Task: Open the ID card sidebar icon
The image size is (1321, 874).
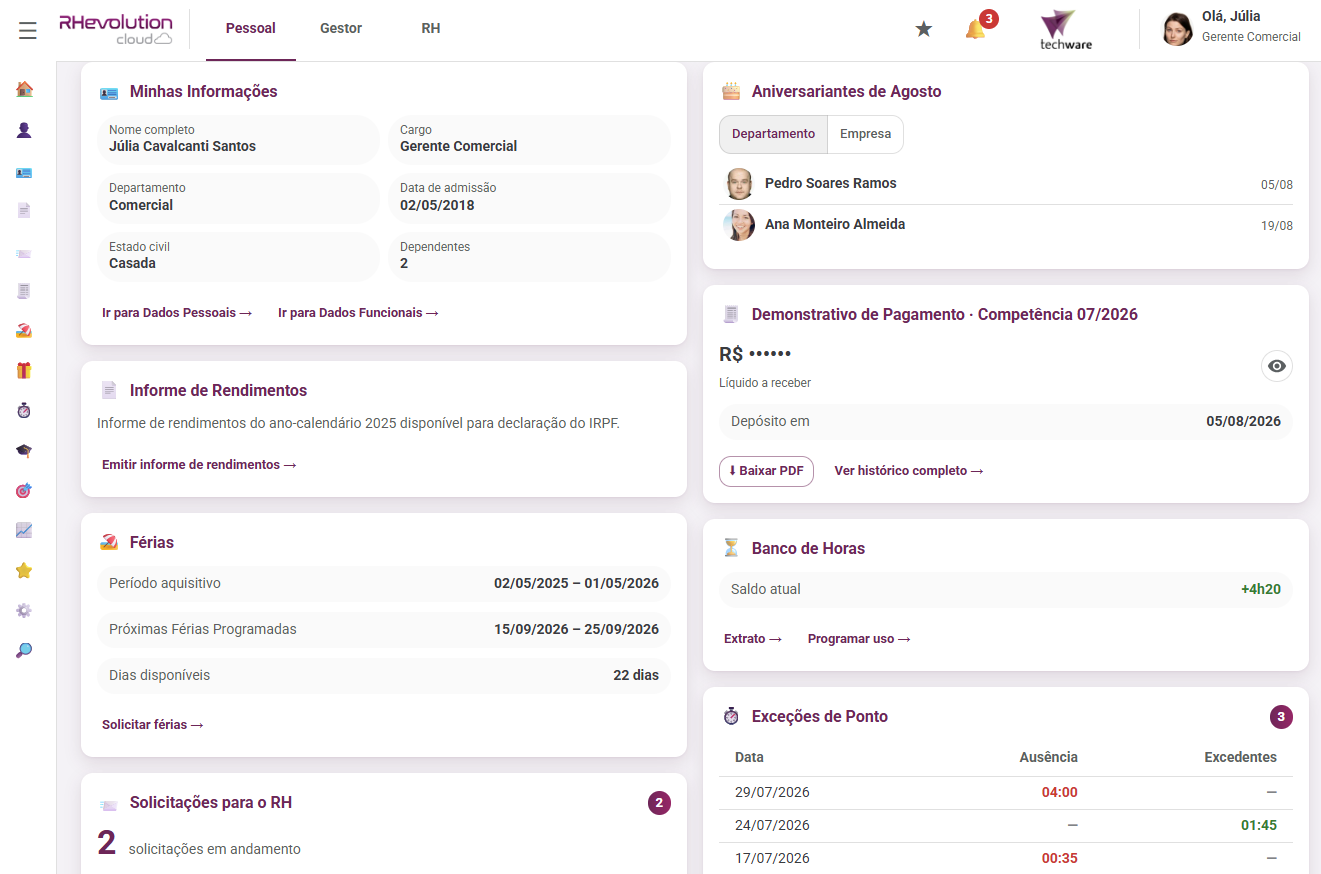Action: pyautogui.click(x=25, y=172)
